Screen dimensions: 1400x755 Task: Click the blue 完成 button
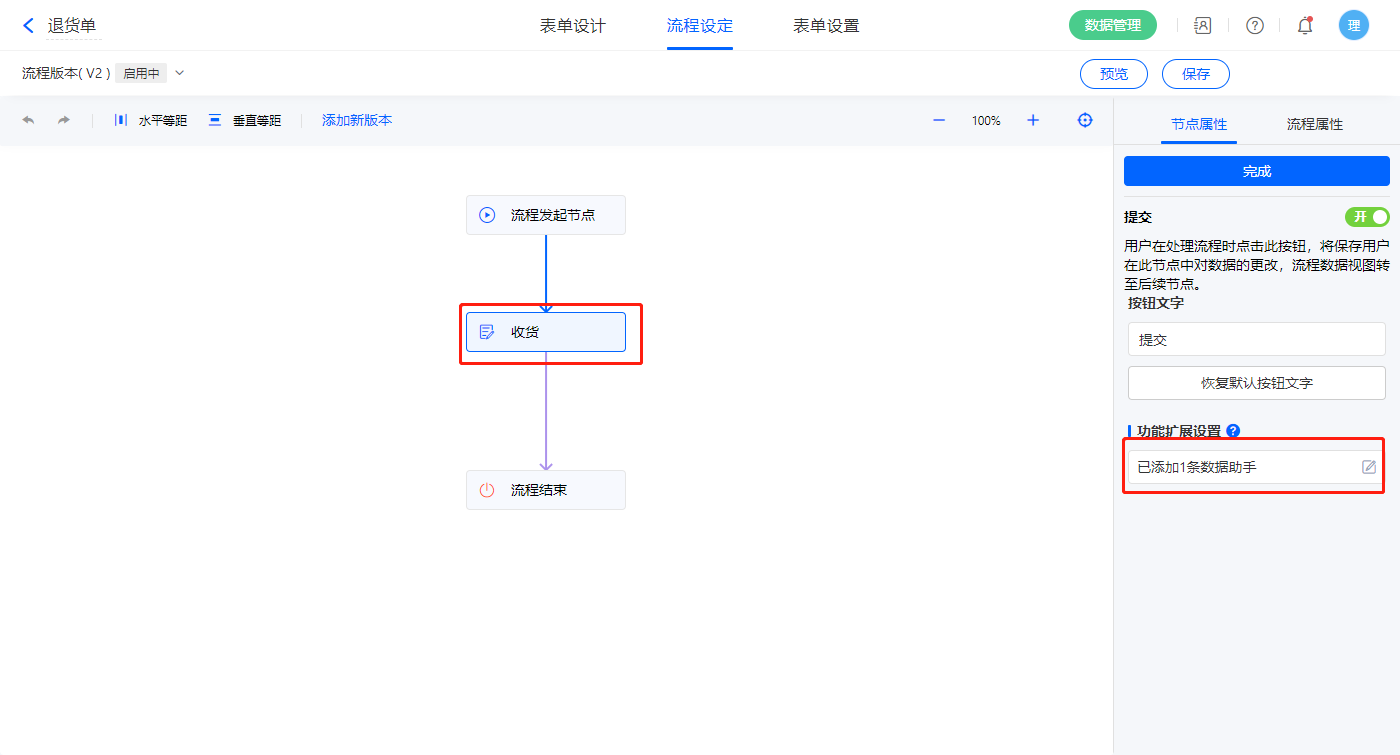pos(1256,171)
